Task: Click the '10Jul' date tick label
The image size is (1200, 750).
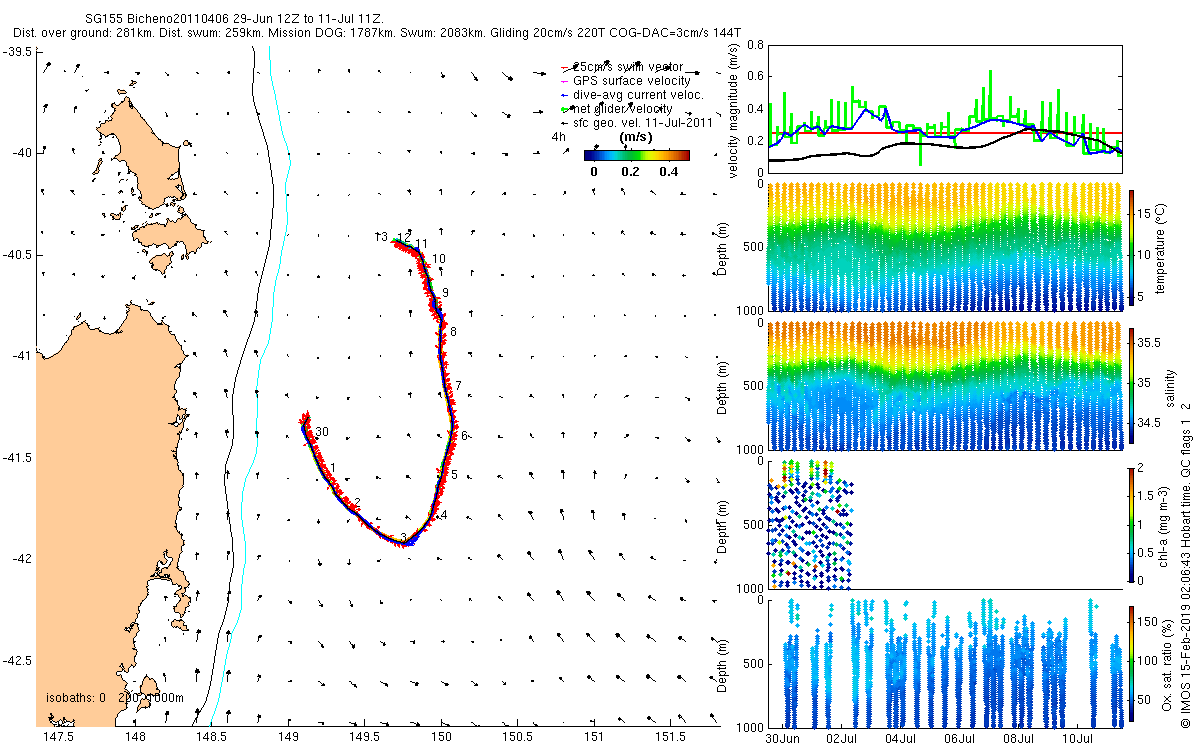Action: pos(1078,740)
